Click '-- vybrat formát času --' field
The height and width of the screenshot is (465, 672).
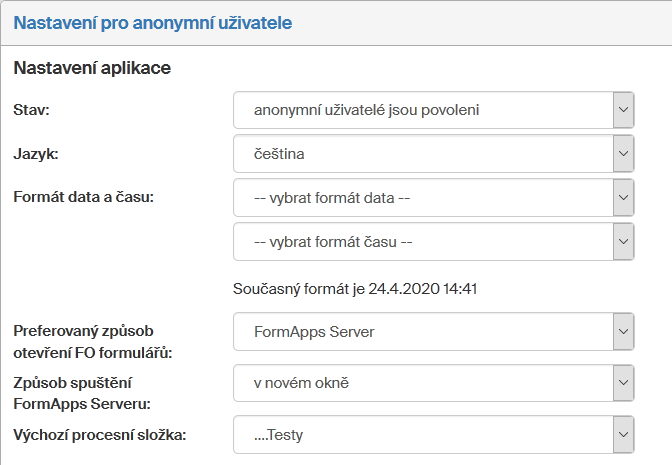click(422, 241)
